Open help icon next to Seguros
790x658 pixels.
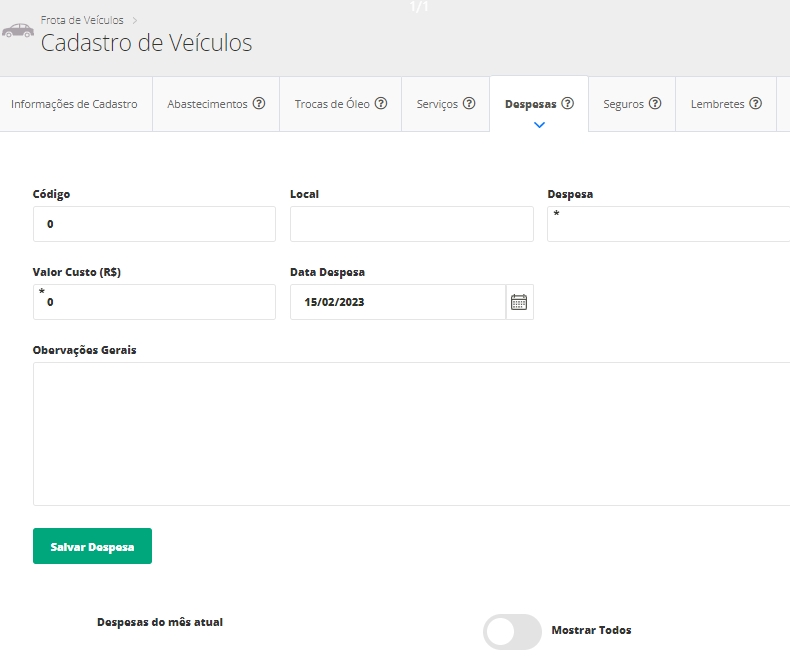(x=655, y=103)
